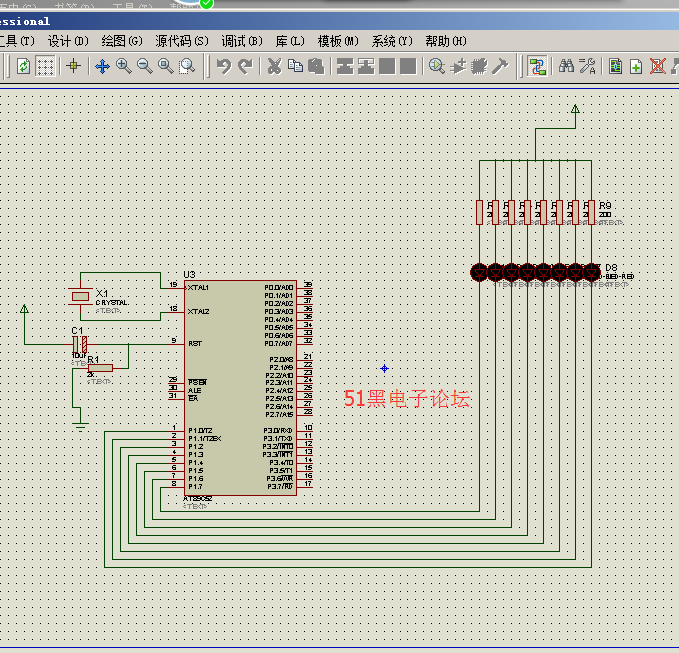This screenshot has height=653, width=679.
Task: Open Pick Parts from Libraries icon
Action: click(x=436, y=66)
